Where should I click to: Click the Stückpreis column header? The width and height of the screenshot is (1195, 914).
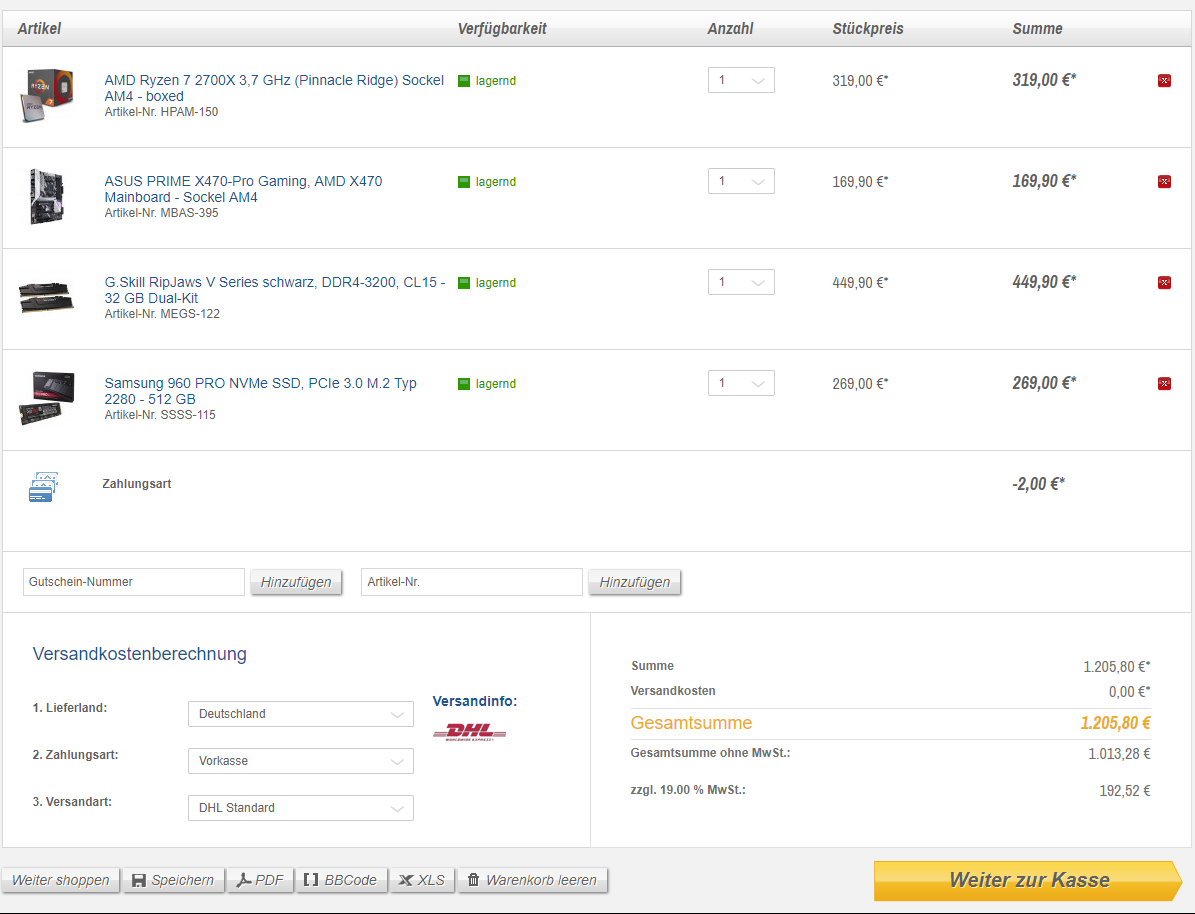coord(867,29)
